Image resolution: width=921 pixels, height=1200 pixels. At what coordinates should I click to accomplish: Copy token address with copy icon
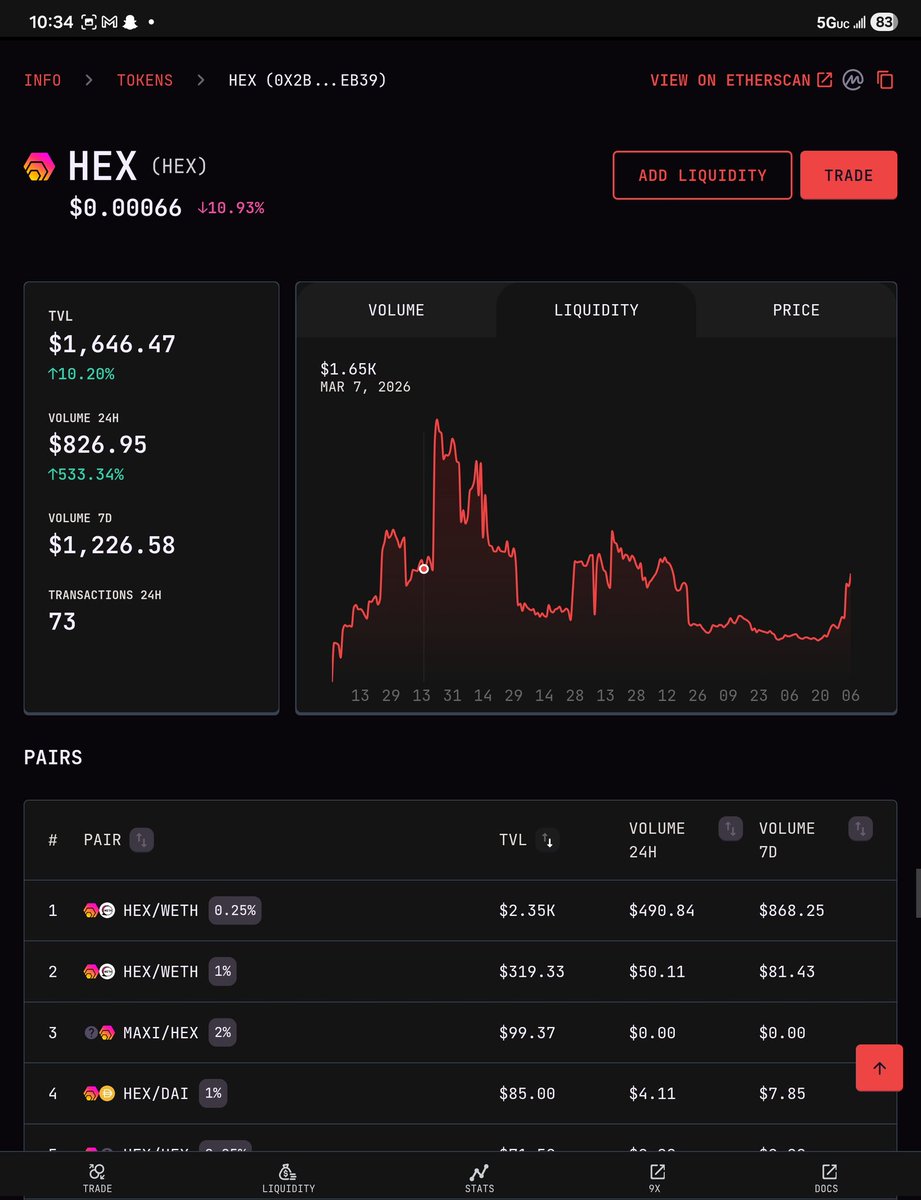point(885,80)
